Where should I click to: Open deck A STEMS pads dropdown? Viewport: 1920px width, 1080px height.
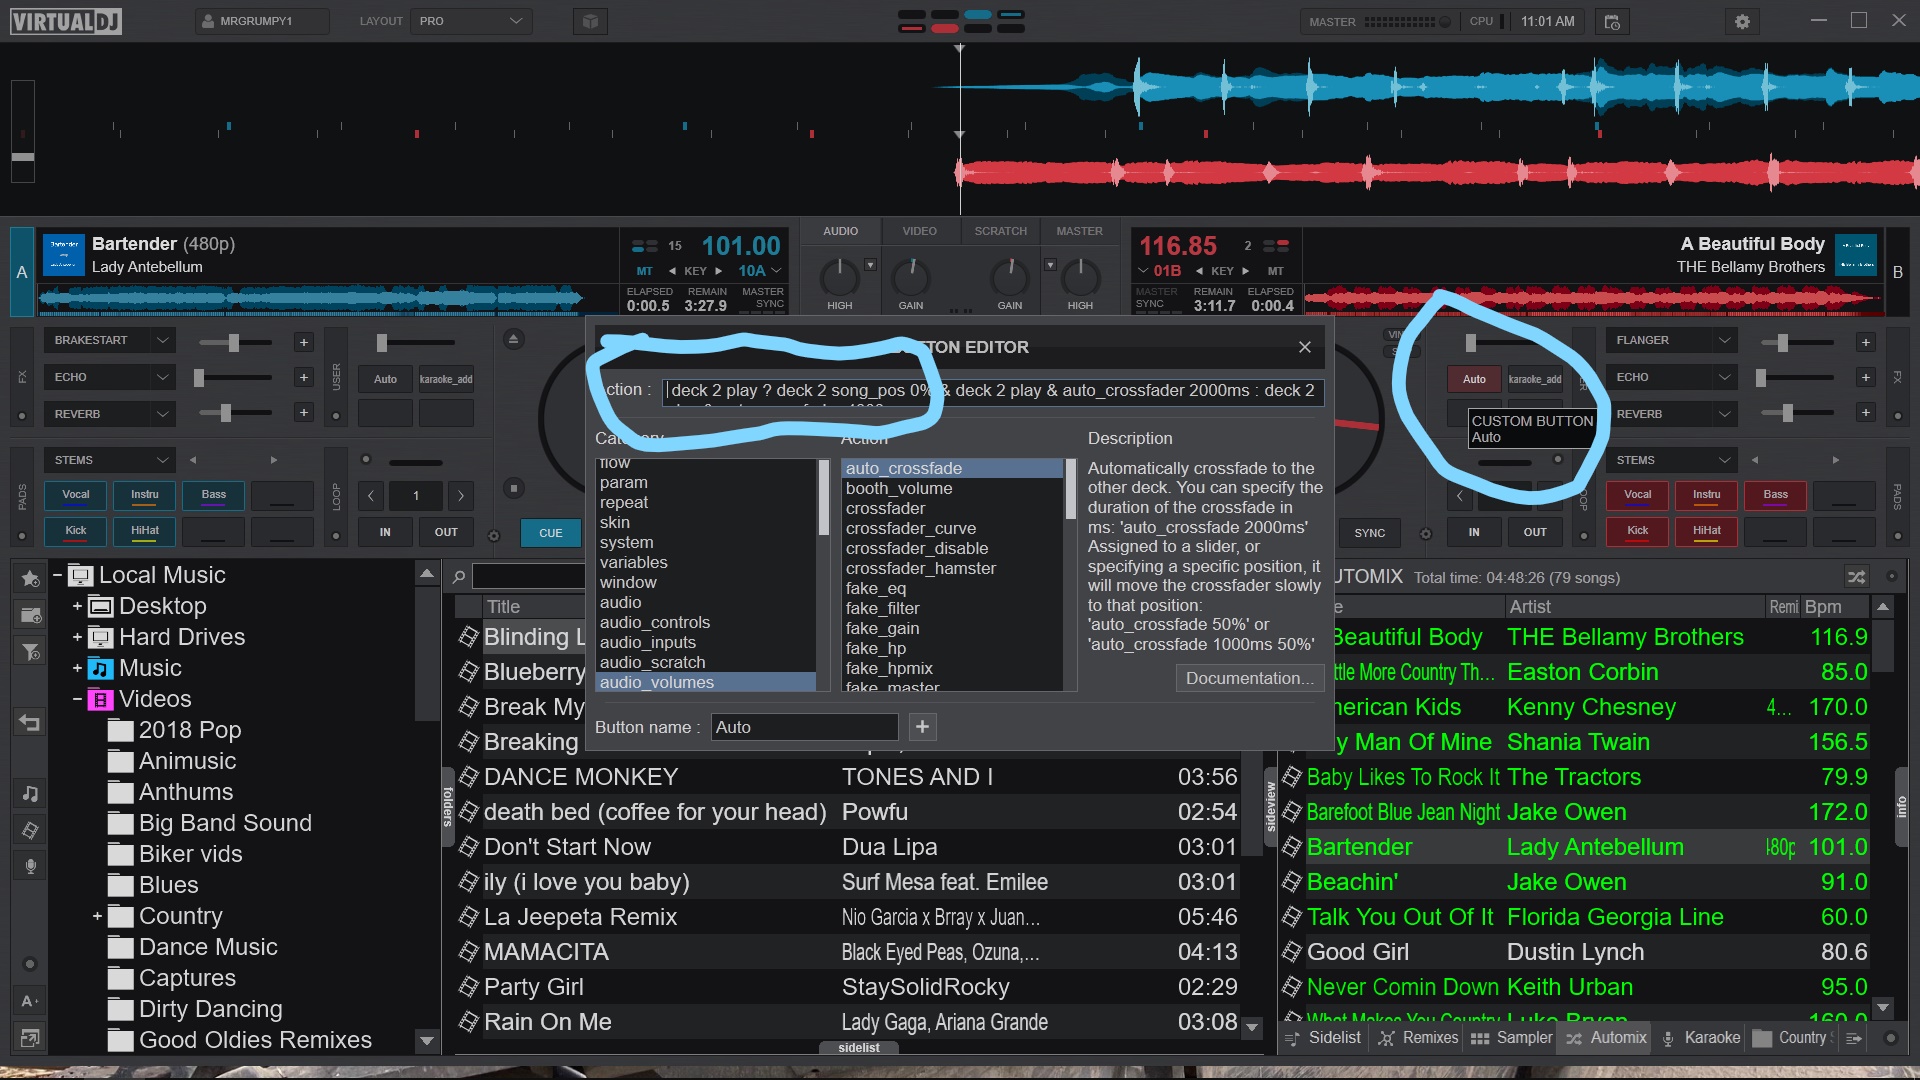click(x=162, y=460)
